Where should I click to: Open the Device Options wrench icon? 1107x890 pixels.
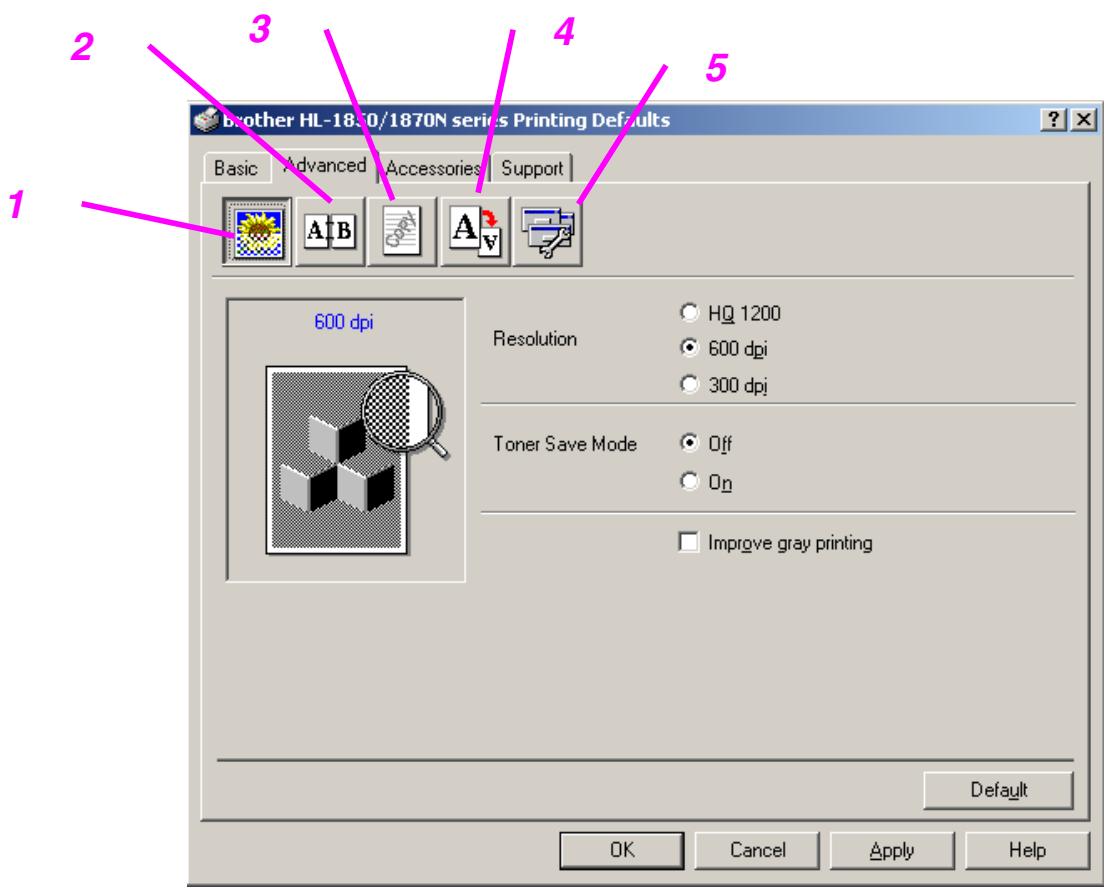tap(548, 231)
